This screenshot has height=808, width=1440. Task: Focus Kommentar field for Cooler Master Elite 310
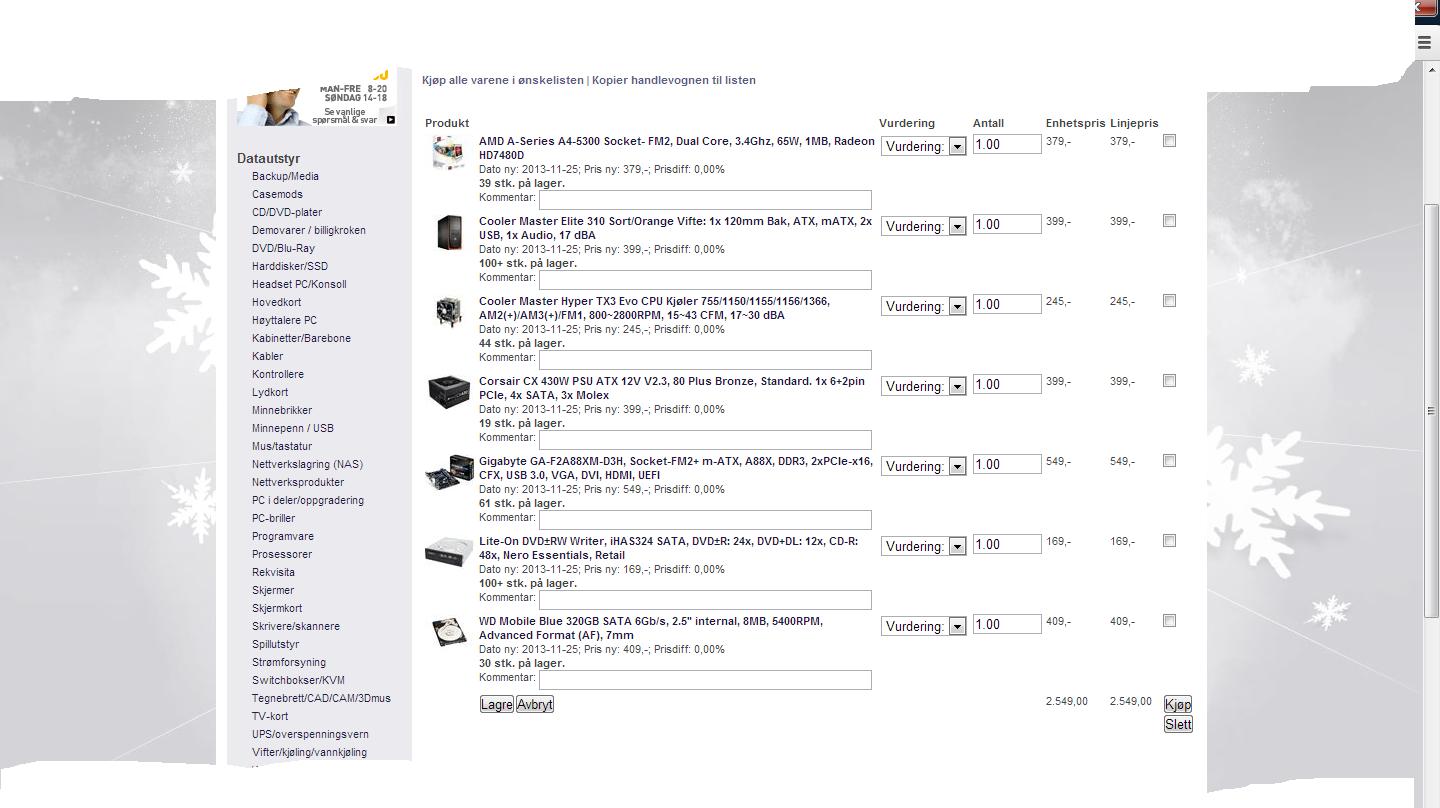[705, 280]
